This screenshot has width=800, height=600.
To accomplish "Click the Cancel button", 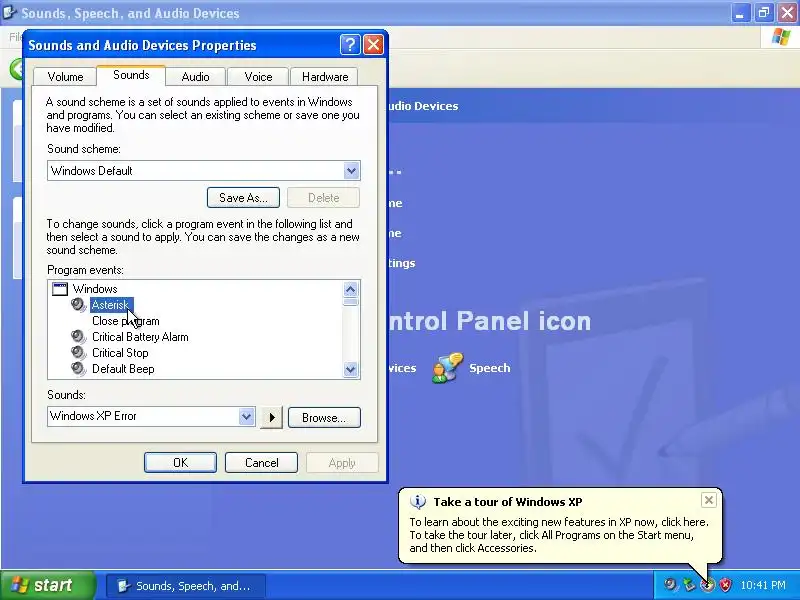I will point(261,462).
